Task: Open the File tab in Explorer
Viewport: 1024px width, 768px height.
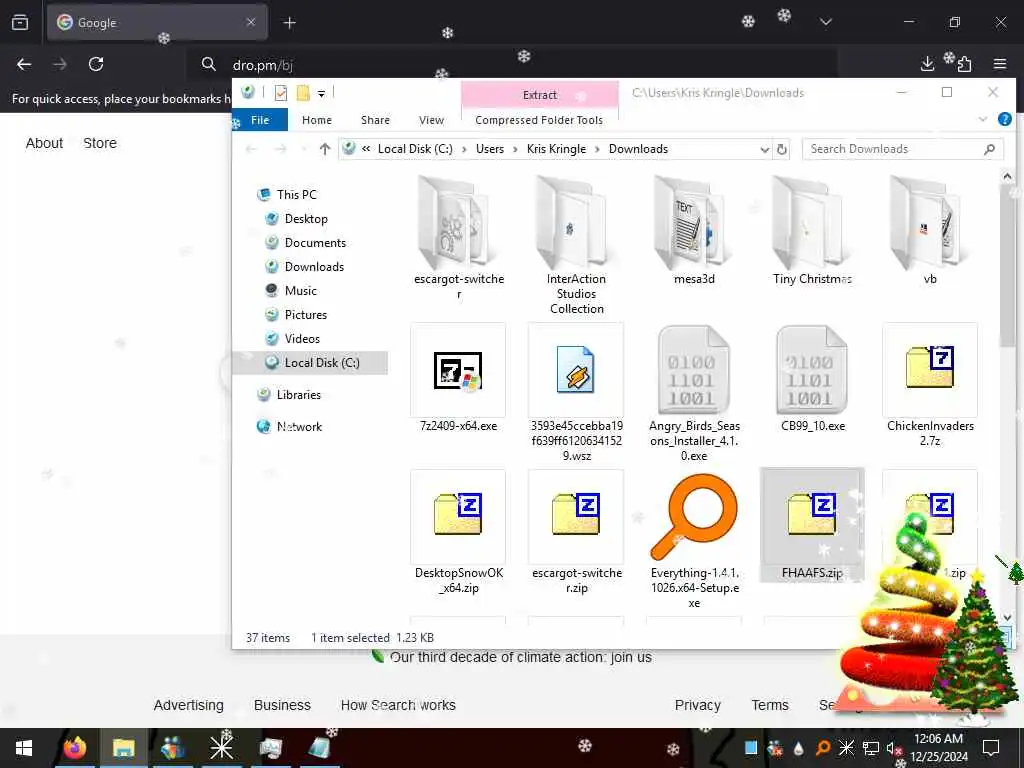Action: pyautogui.click(x=260, y=120)
